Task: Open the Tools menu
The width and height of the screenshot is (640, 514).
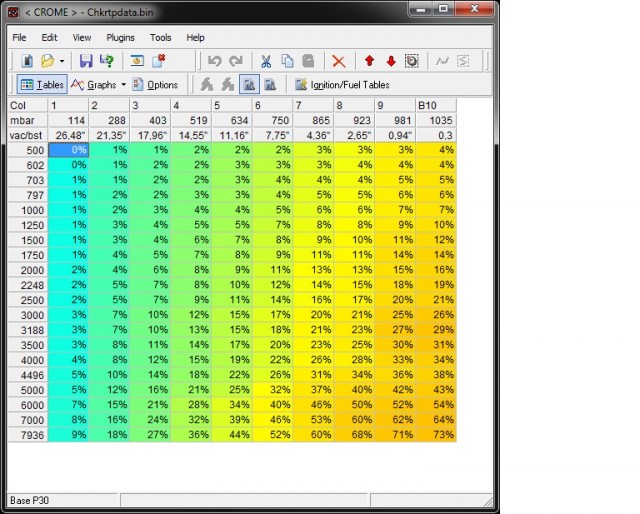Action: (160, 38)
